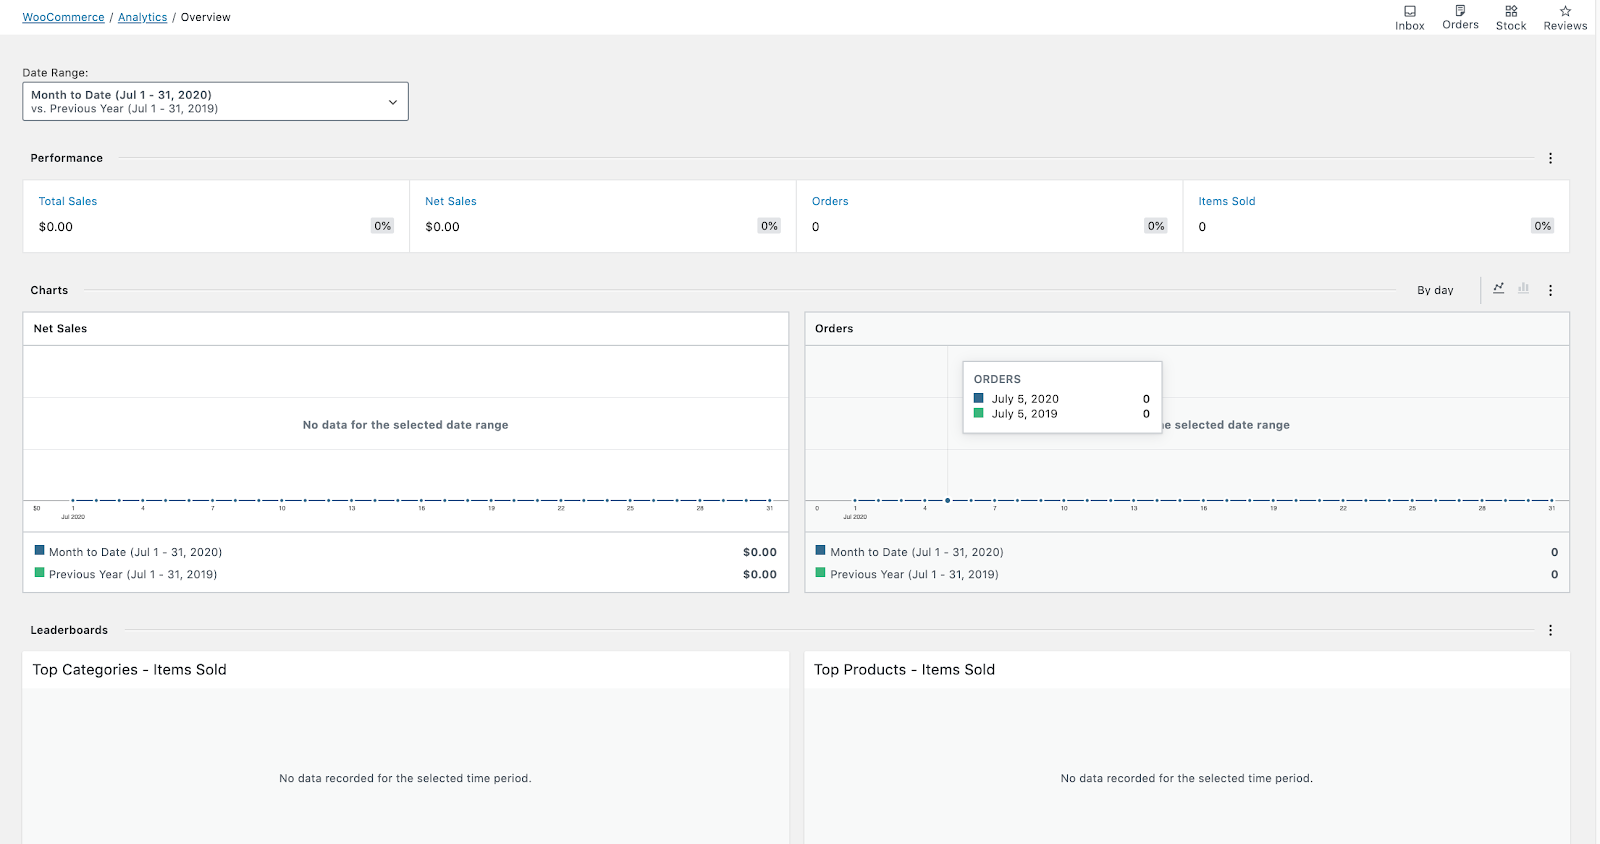Viewport: 1600px width, 844px height.
Task: Open the Reviews activity panel
Action: coord(1565,18)
